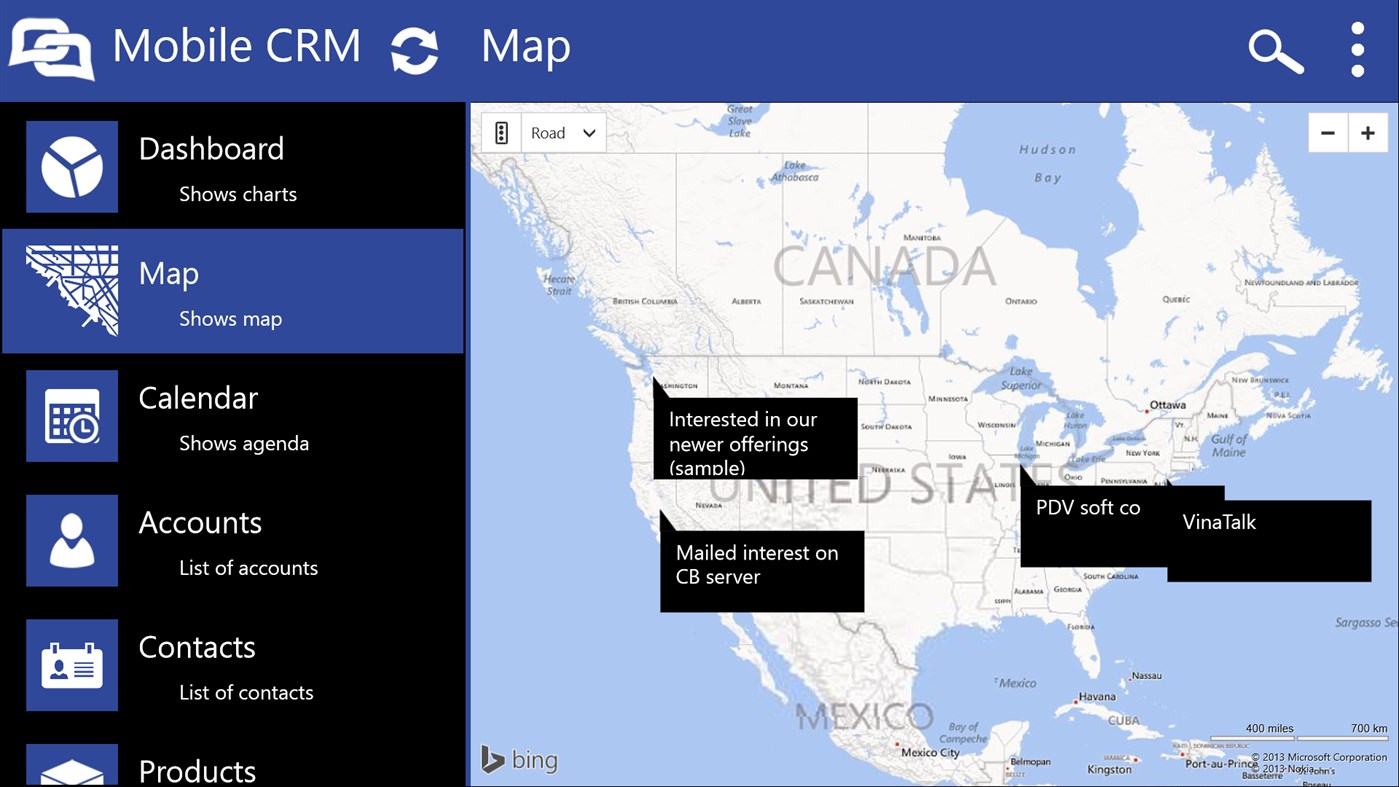This screenshot has width=1399, height=787.
Task: Click the Accounts person icon
Action: [71, 540]
